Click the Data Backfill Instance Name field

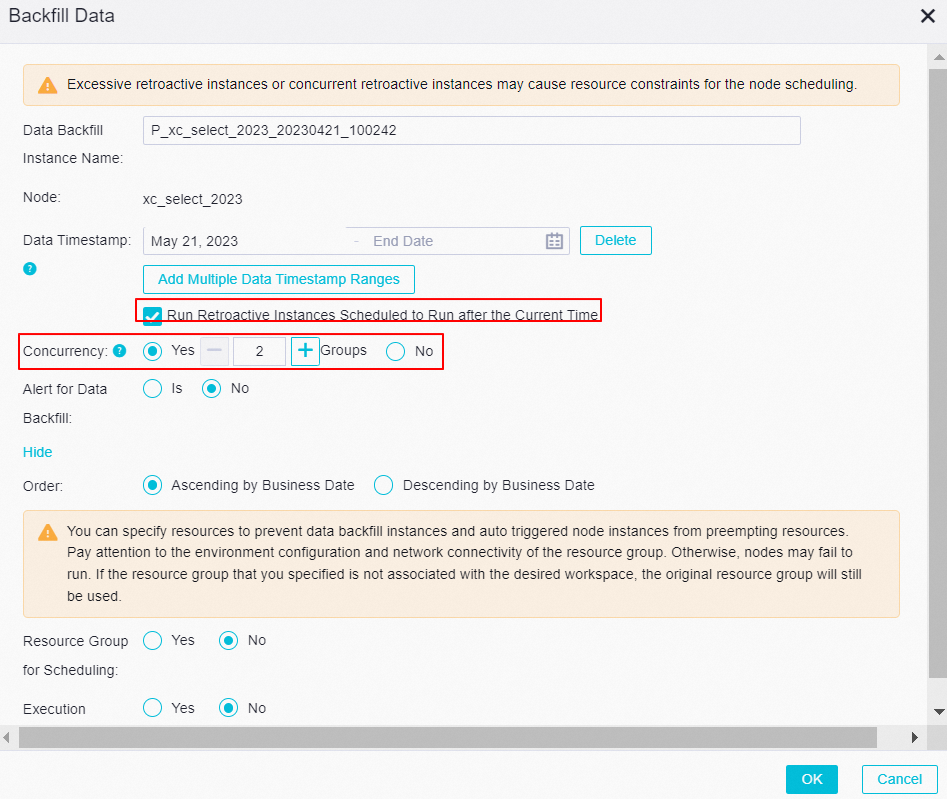[471, 130]
